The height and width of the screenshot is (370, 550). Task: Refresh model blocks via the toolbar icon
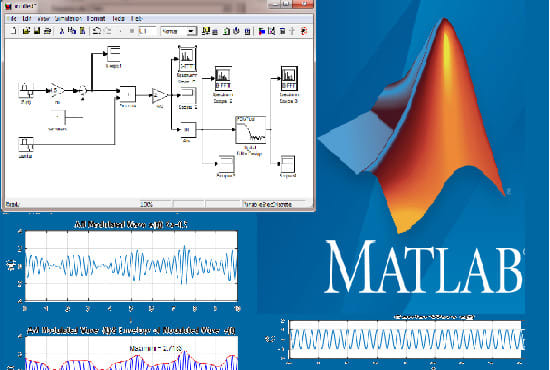click(x=226, y=31)
